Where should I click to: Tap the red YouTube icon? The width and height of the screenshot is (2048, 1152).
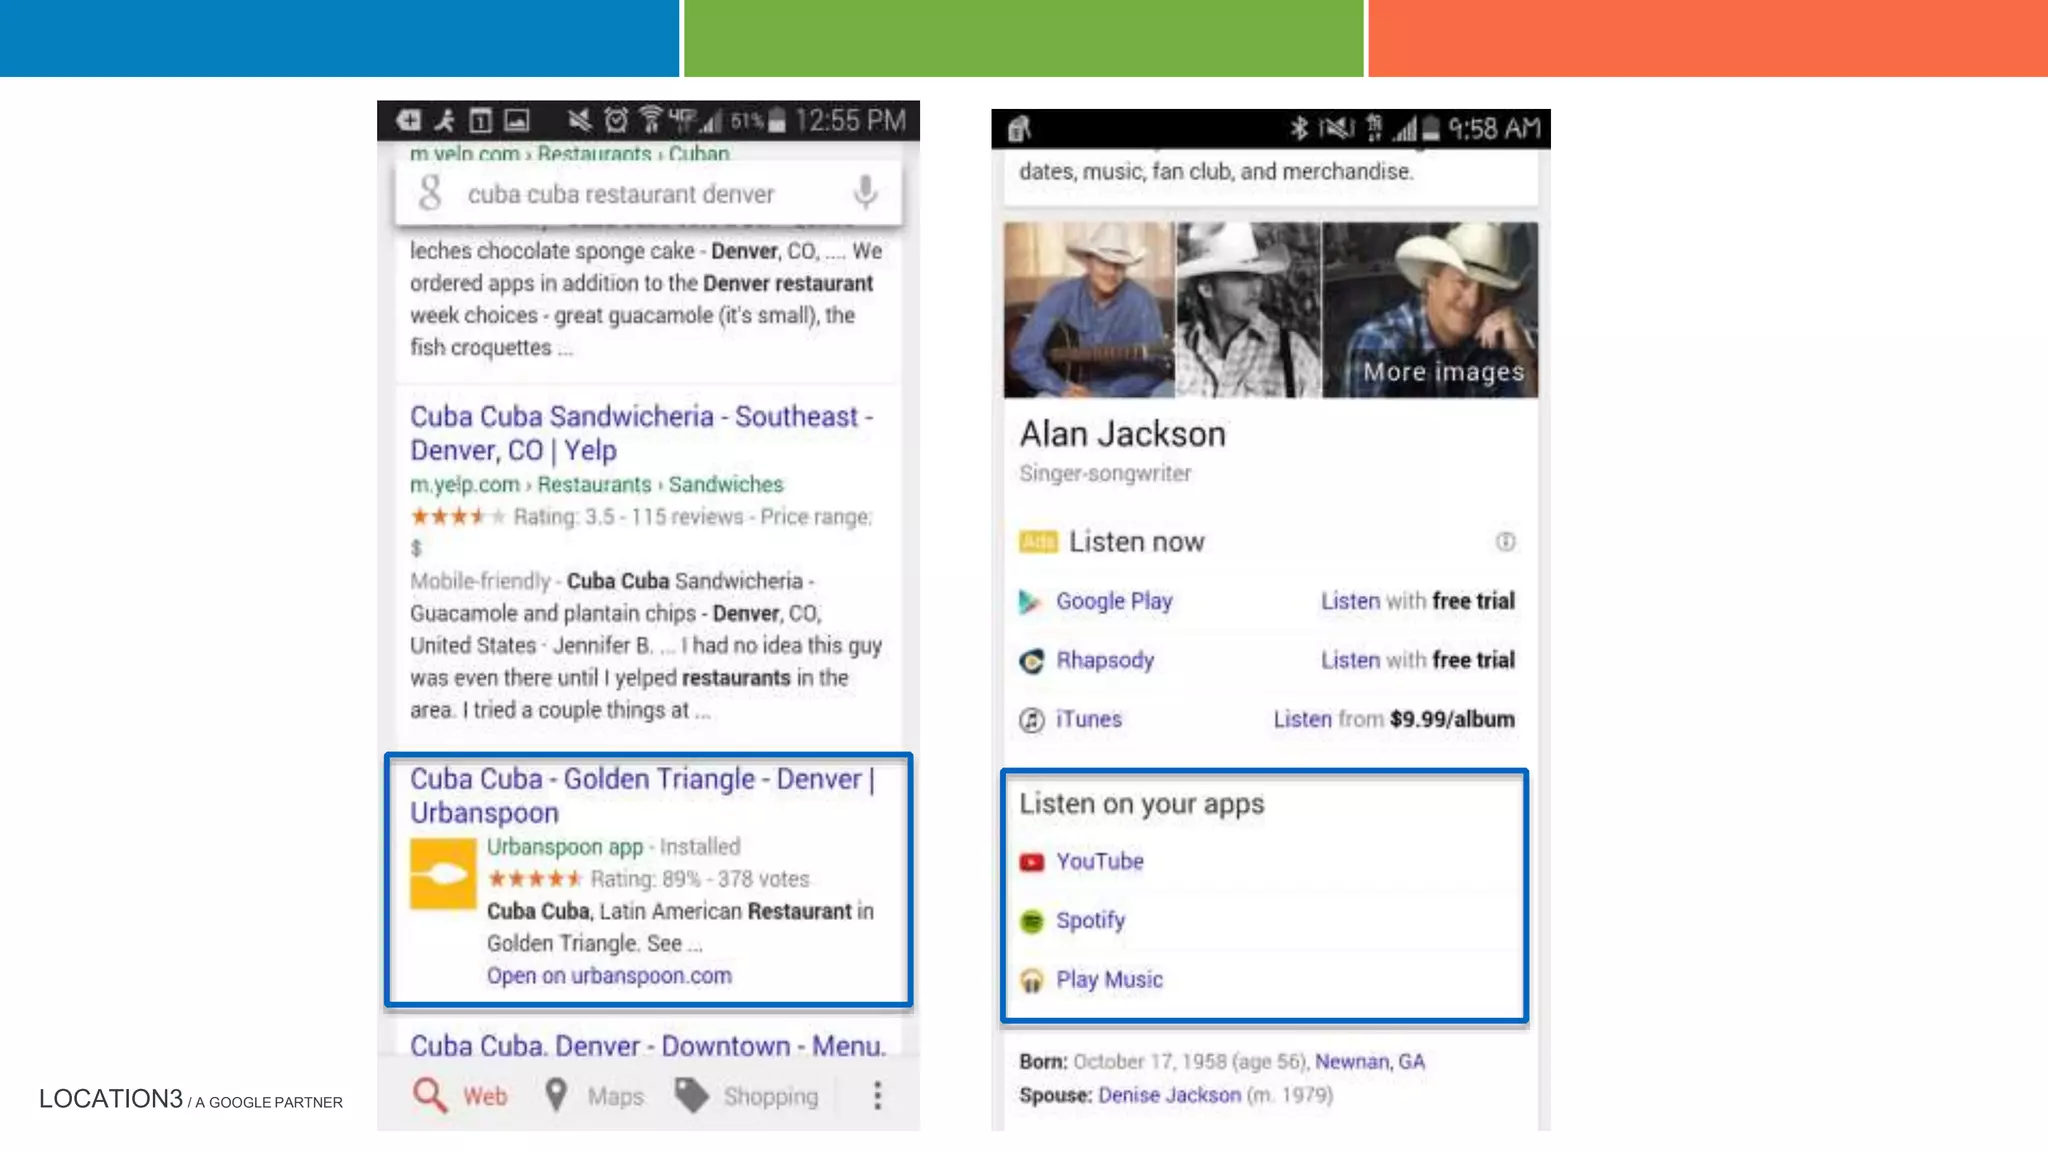click(x=1031, y=862)
